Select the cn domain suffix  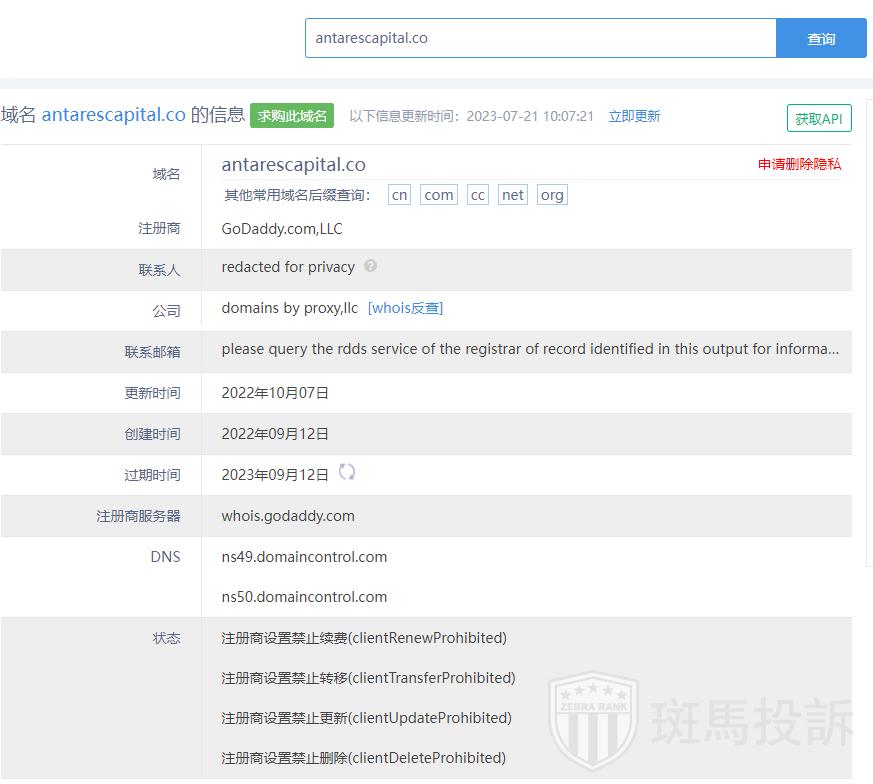click(399, 195)
